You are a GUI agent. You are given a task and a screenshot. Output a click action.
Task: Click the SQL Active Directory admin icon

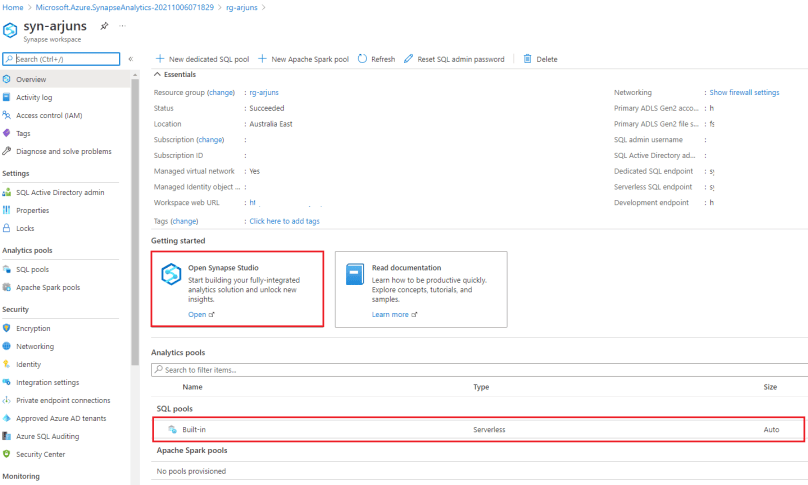tap(6, 192)
